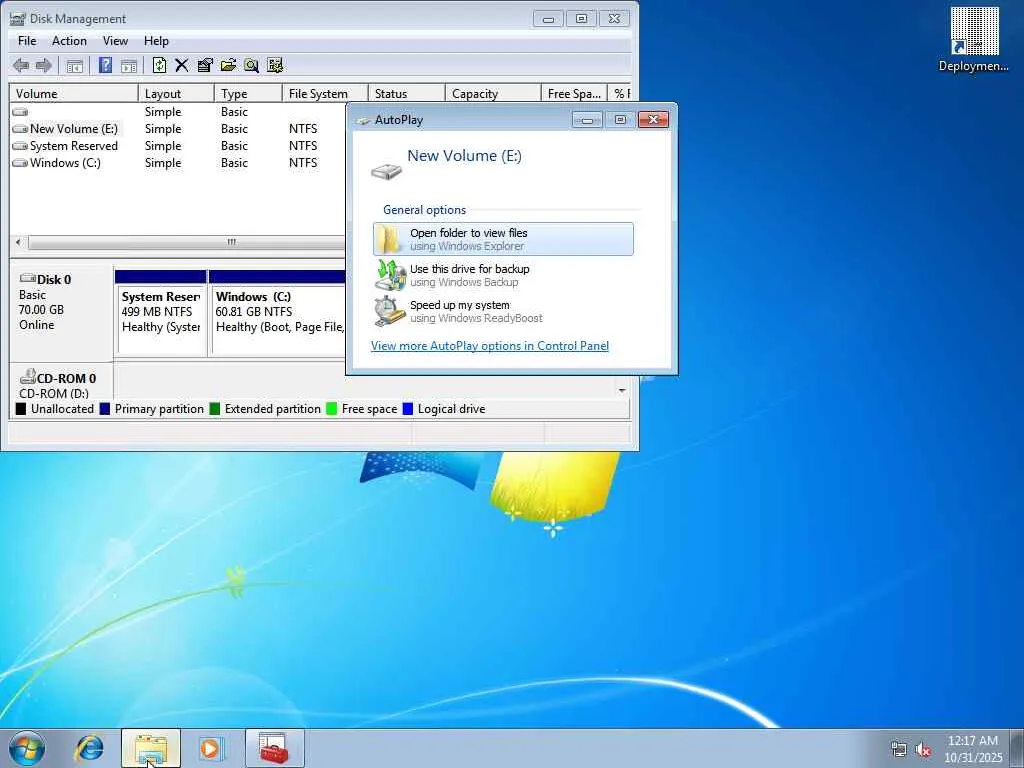This screenshot has width=1024, height=768.
Task: Sort by the Free Space column header
Action: point(574,93)
